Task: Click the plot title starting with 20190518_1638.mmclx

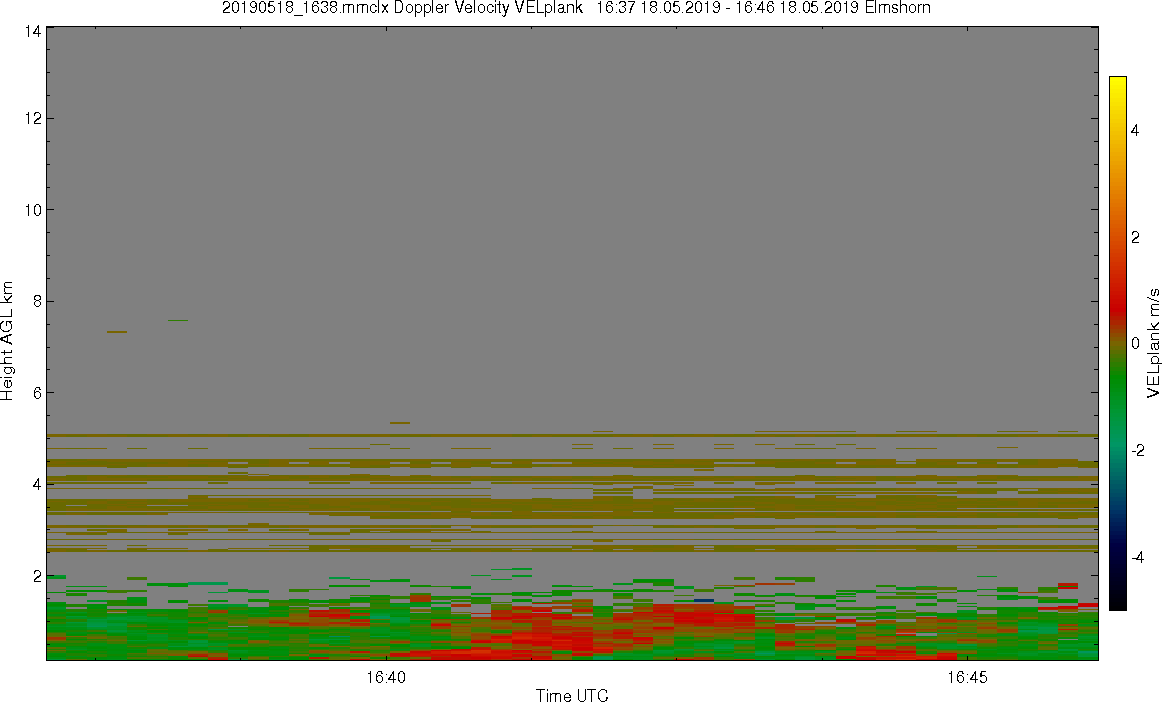Action: pyautogui.click(x=576, y=8)
